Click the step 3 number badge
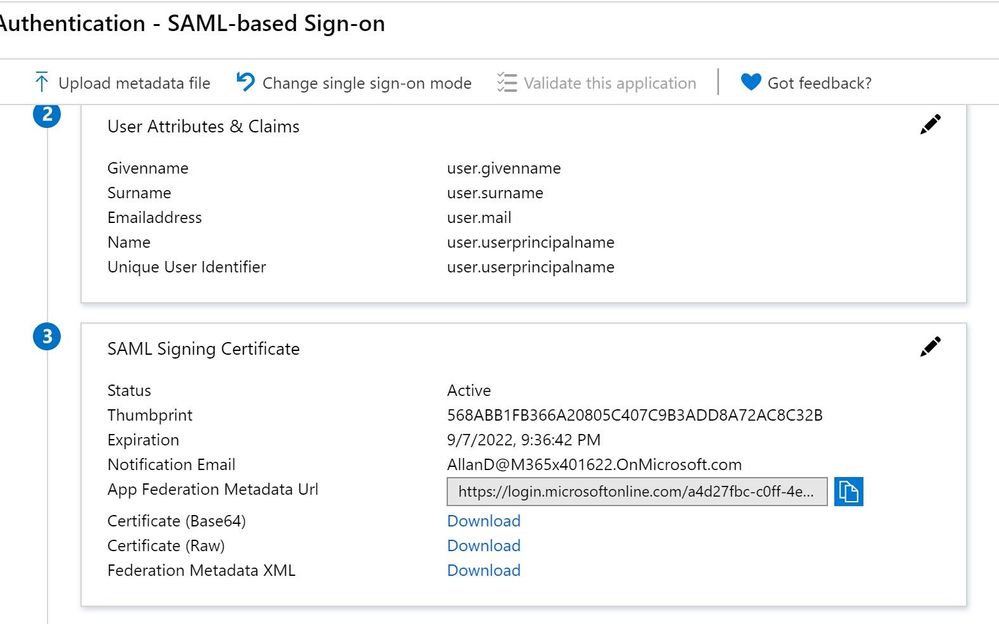The height and width of the screenshot is (624, 999). tap(46, 338)
